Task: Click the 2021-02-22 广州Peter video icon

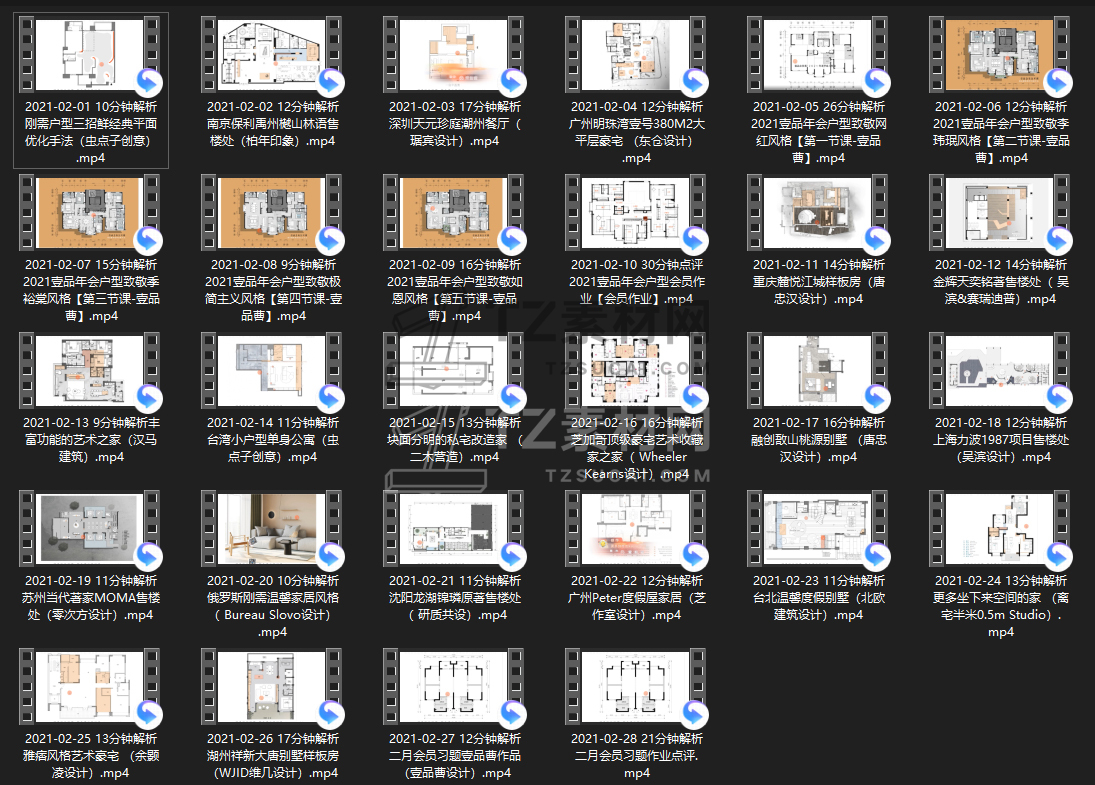Action: pyautogui.click(x=636, y=528)
